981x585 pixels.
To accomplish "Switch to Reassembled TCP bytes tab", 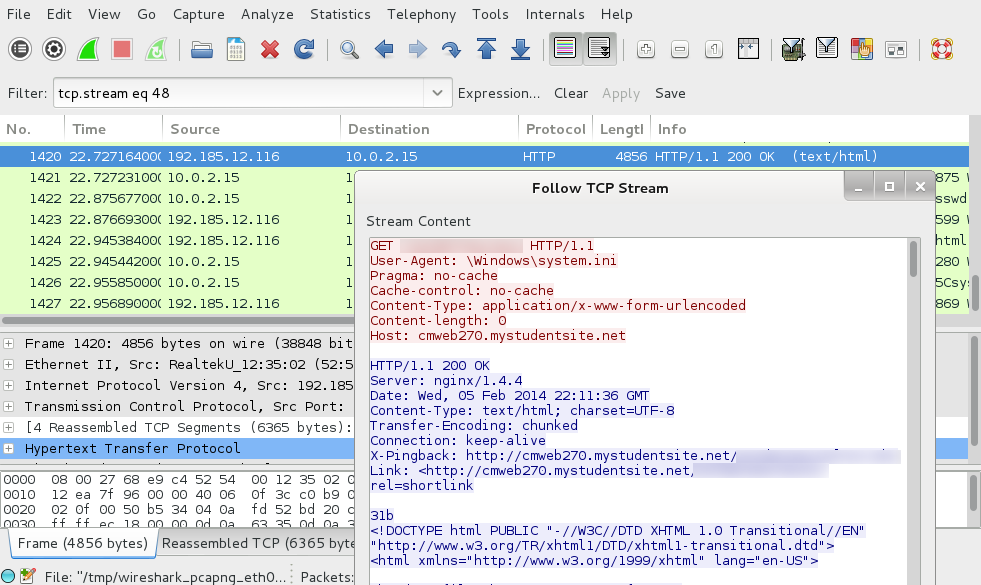I will pos(258,543).
